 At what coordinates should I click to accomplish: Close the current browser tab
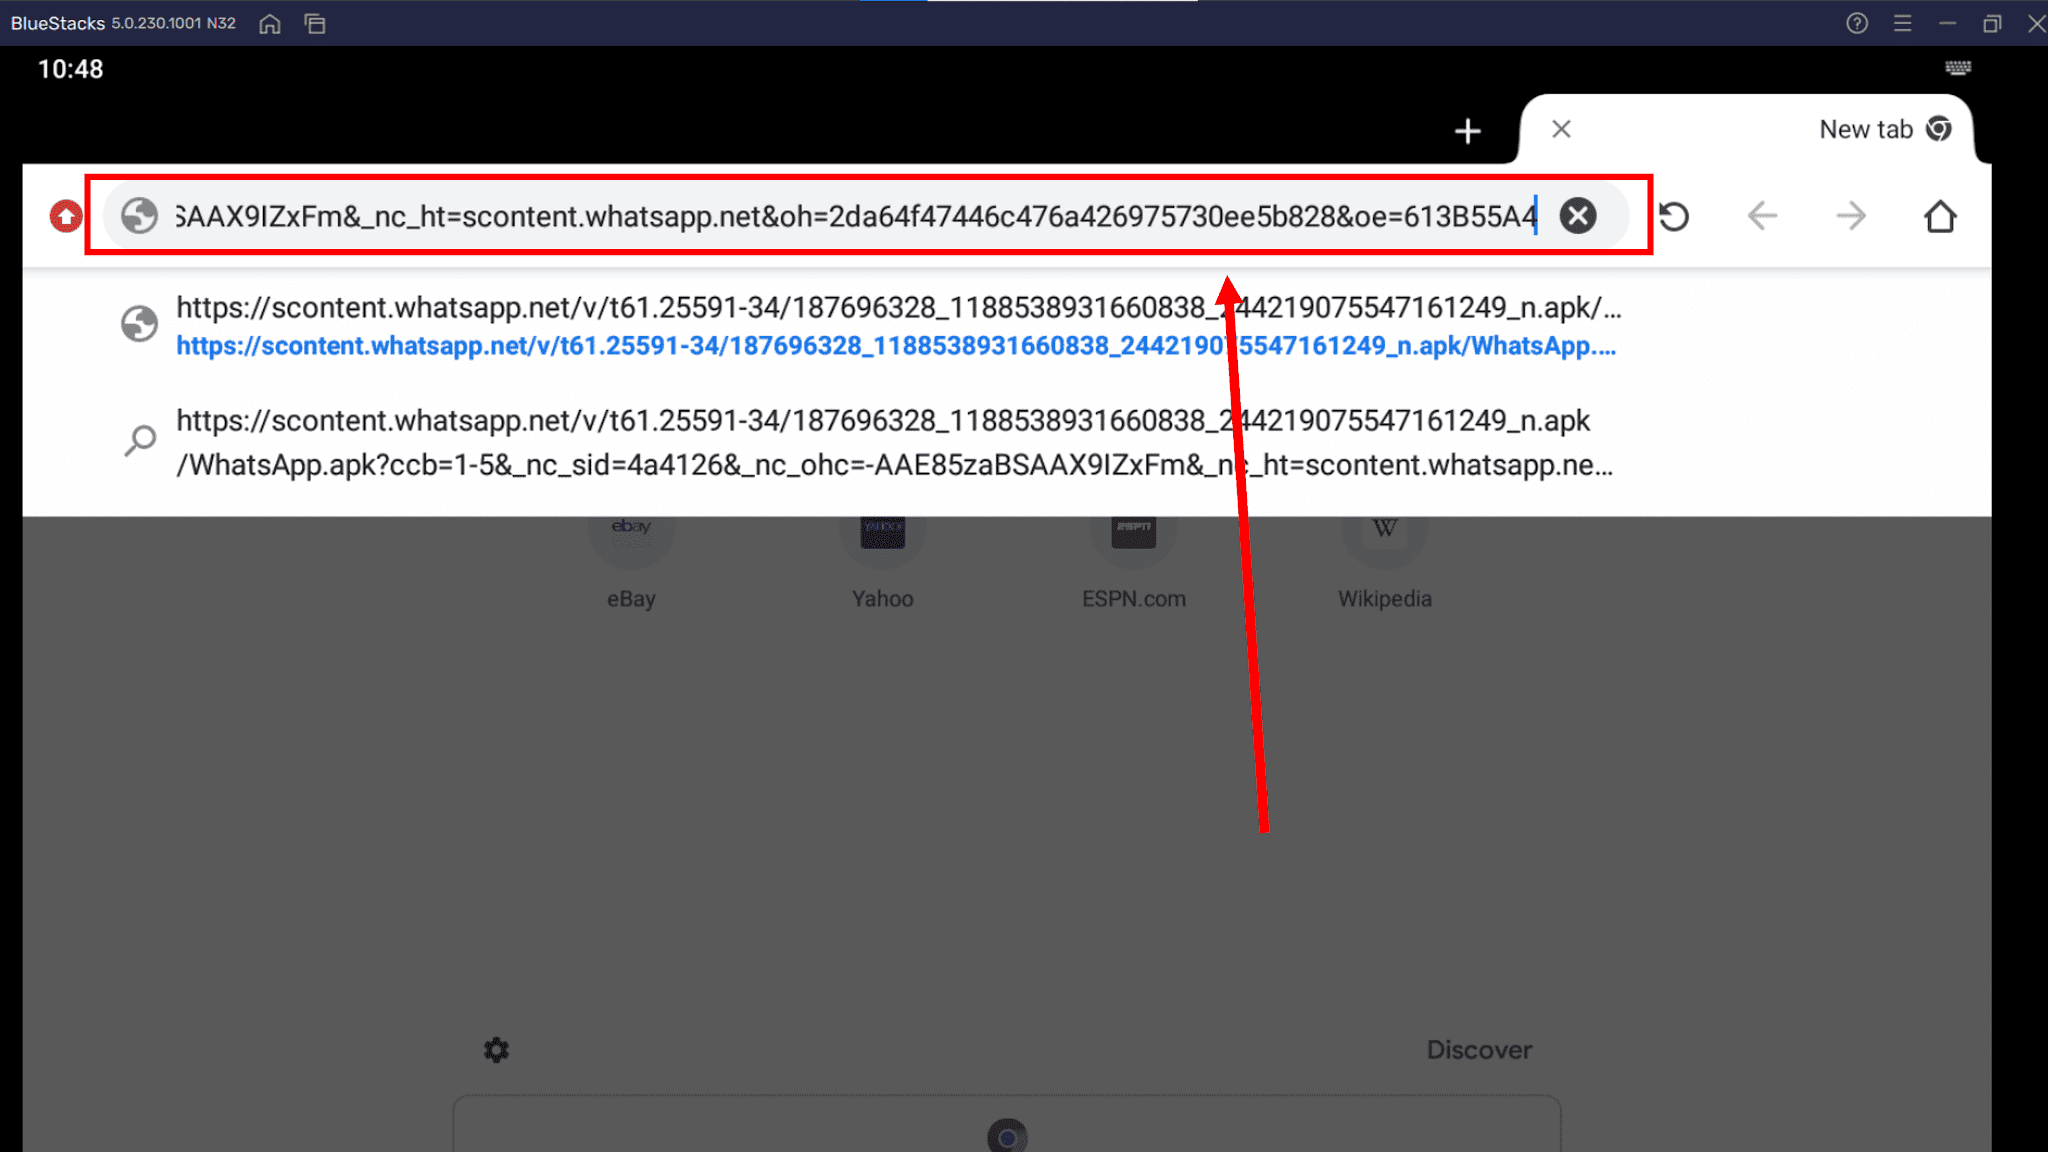(1560, 128)
